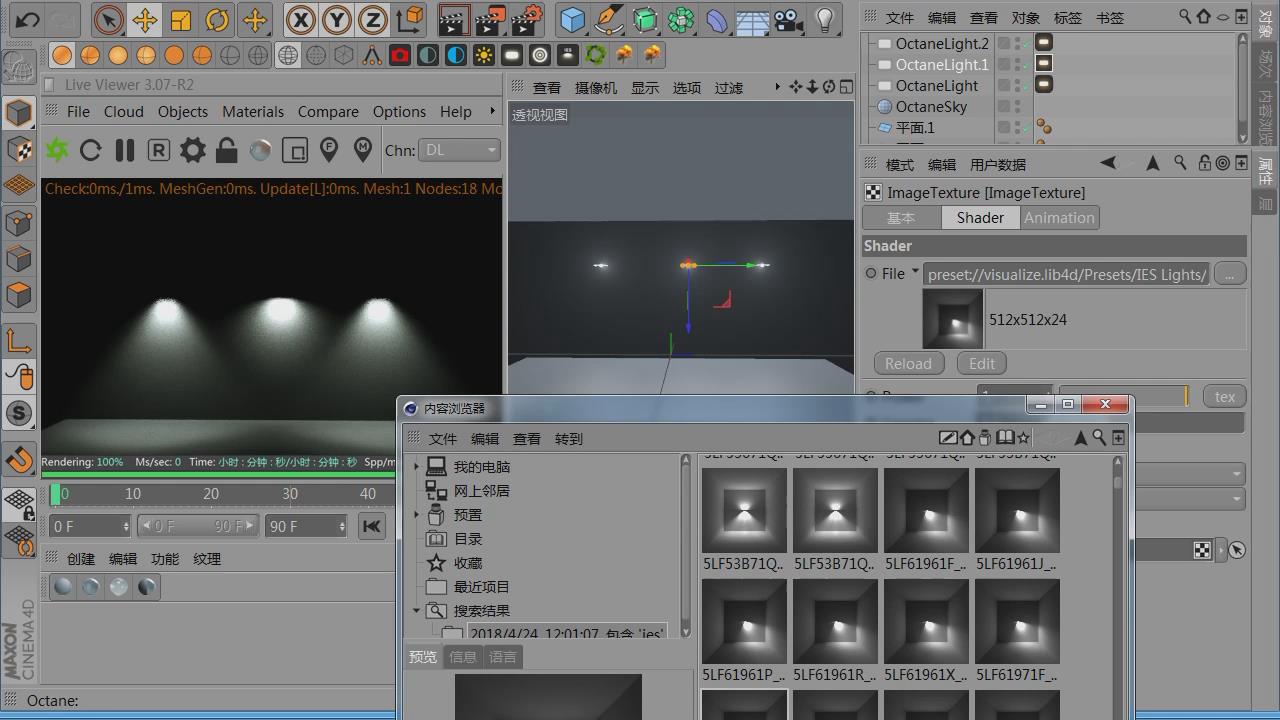Toggle the Y axis lock
The image size is (1280, 720).
[x=337, y=19]
